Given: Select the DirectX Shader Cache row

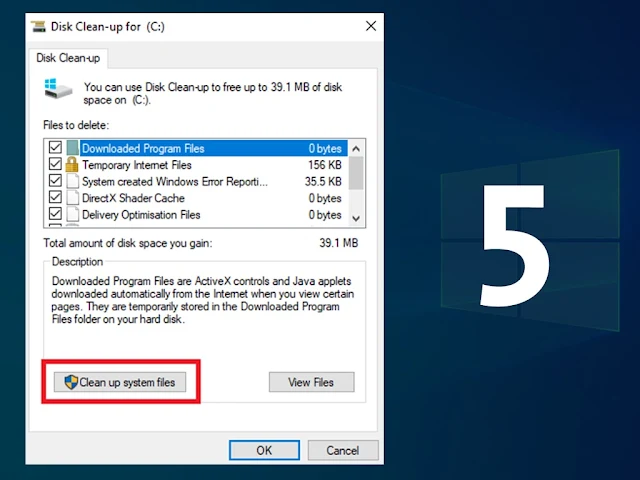Looking at the screenshot, I should 196,198.
